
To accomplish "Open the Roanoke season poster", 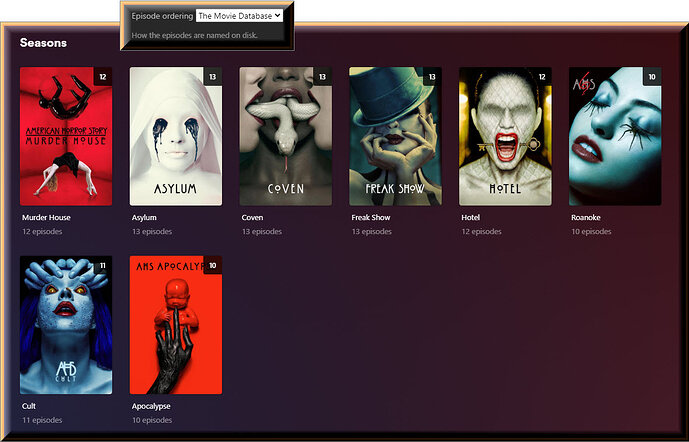I will 615,136.
